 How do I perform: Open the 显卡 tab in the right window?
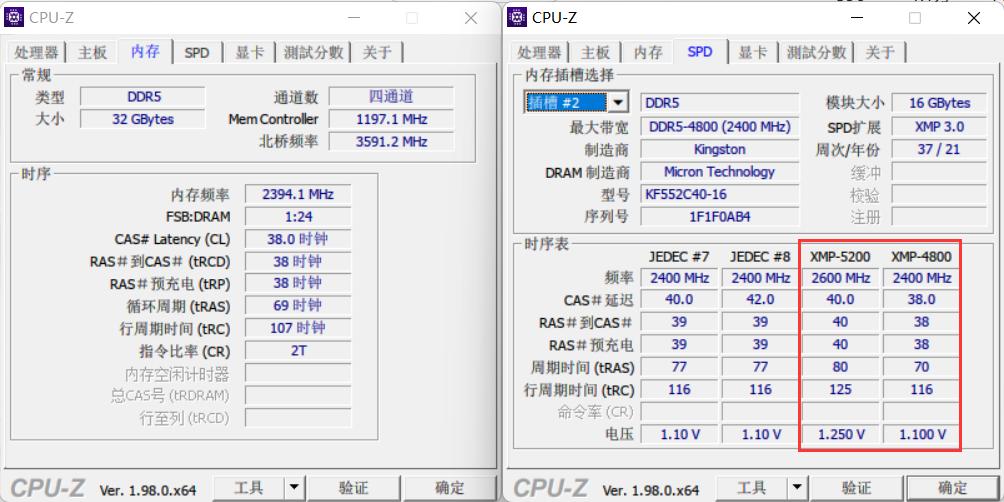(x=752, y=53)
